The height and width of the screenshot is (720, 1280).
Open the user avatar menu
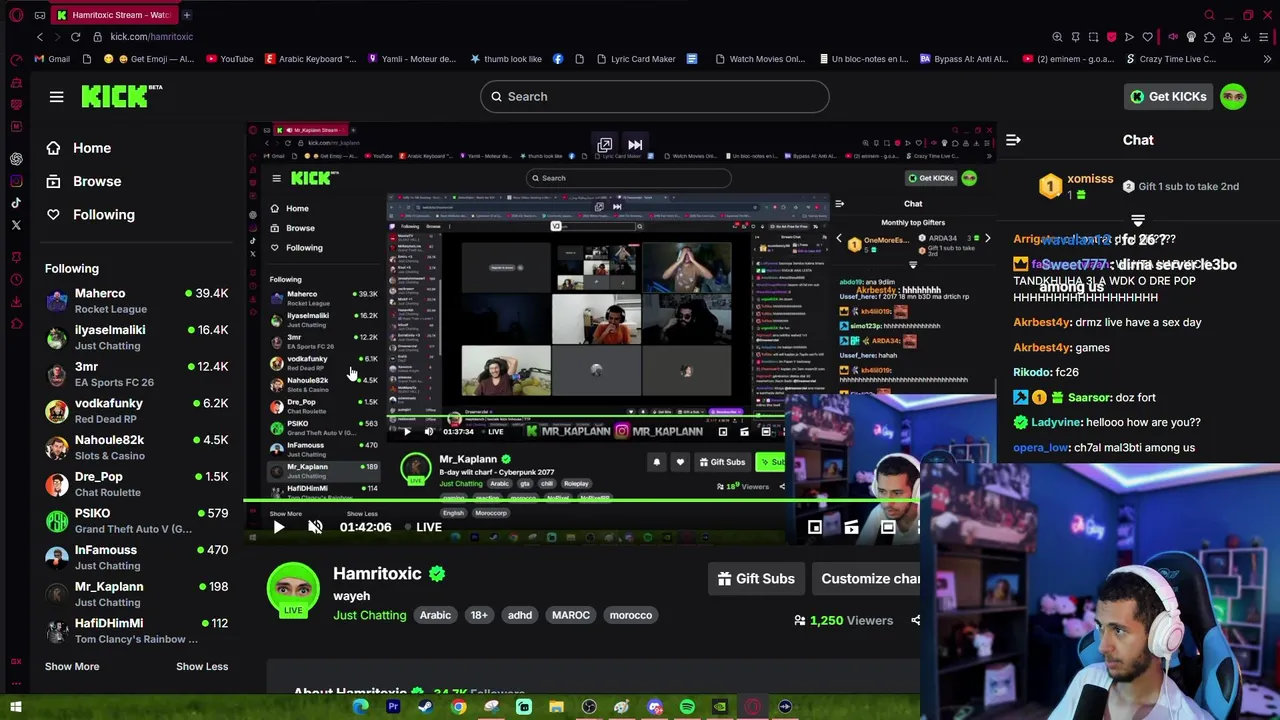pos(1233,96)
